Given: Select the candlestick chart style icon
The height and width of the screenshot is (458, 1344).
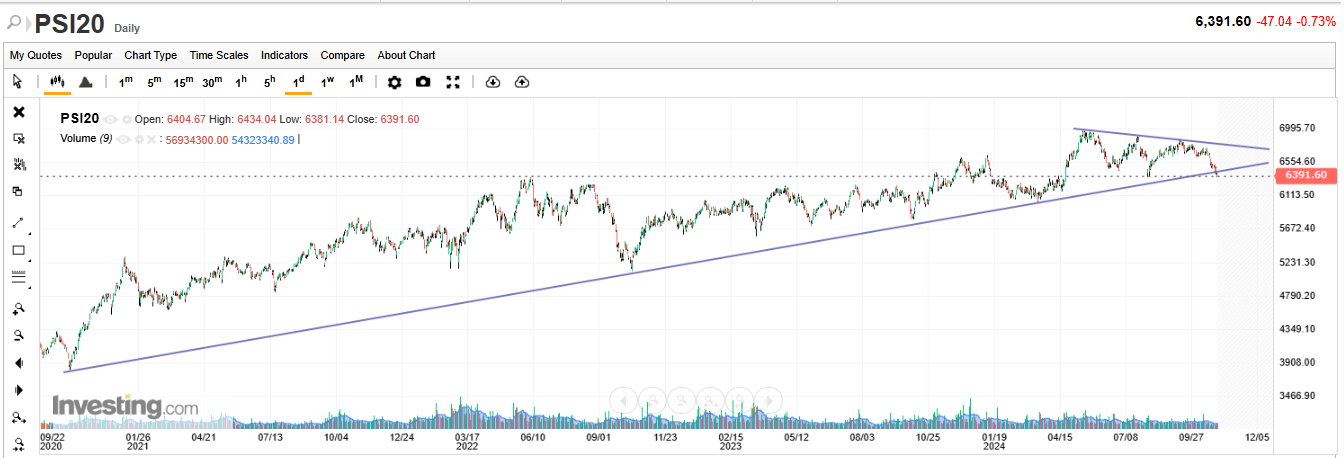Looking at the screenshot, I should [57, 82].
